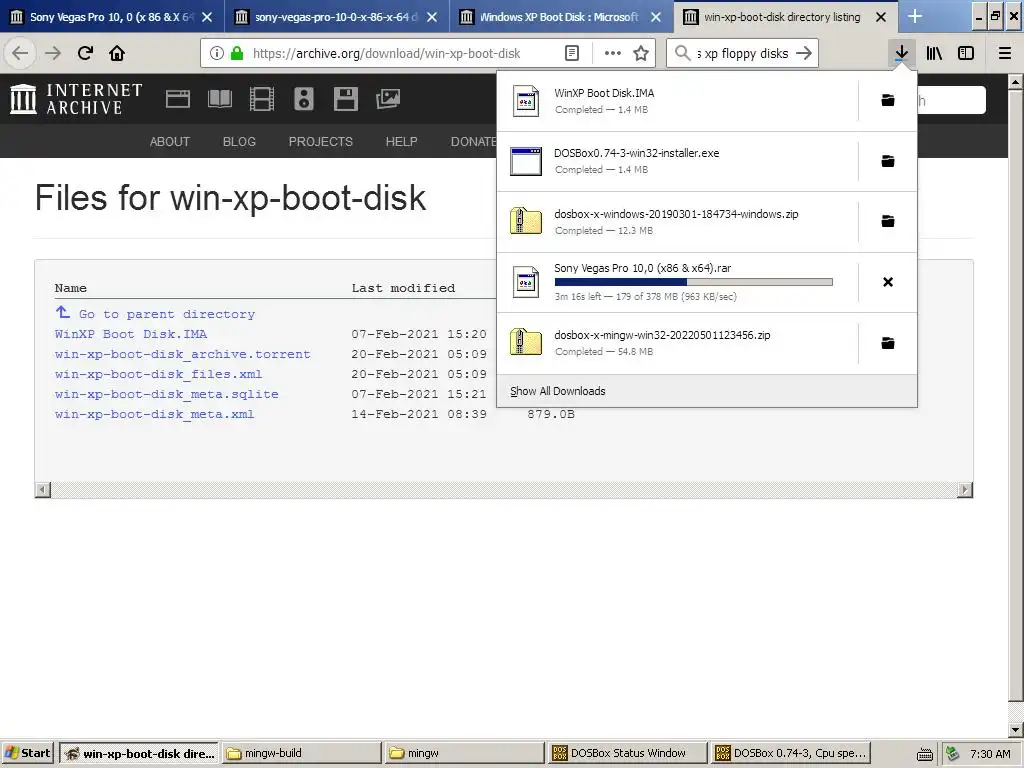Image resolution: width=1024 pixels, height=768 pixels.
Task: Switch to mingw-build taskbar window
Action: [x=302, y=753]
